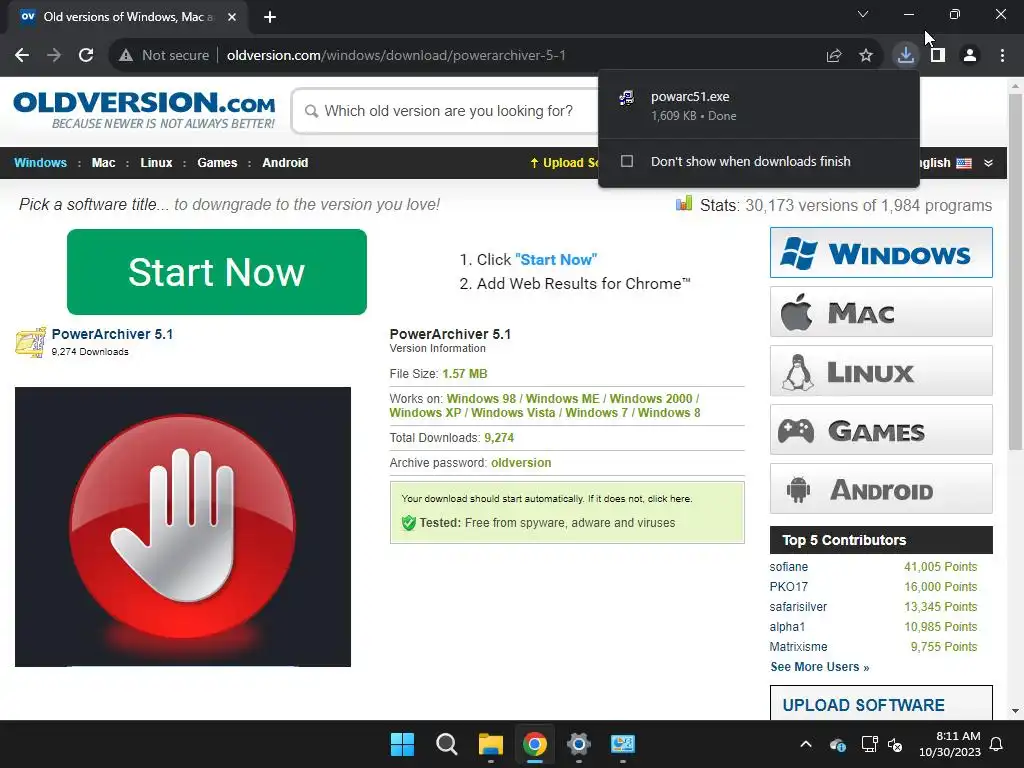This screenshot has width=1024, height=768.
Task: Click the Upload Software link in the nav bar
Action: [x=564, y=163]
